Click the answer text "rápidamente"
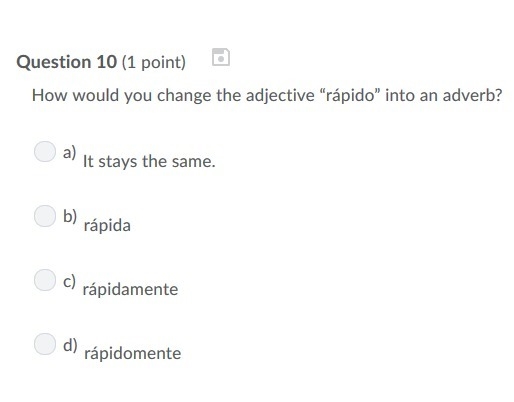The width and height of the screenshot is (514, 402). (x=130, y=290)
